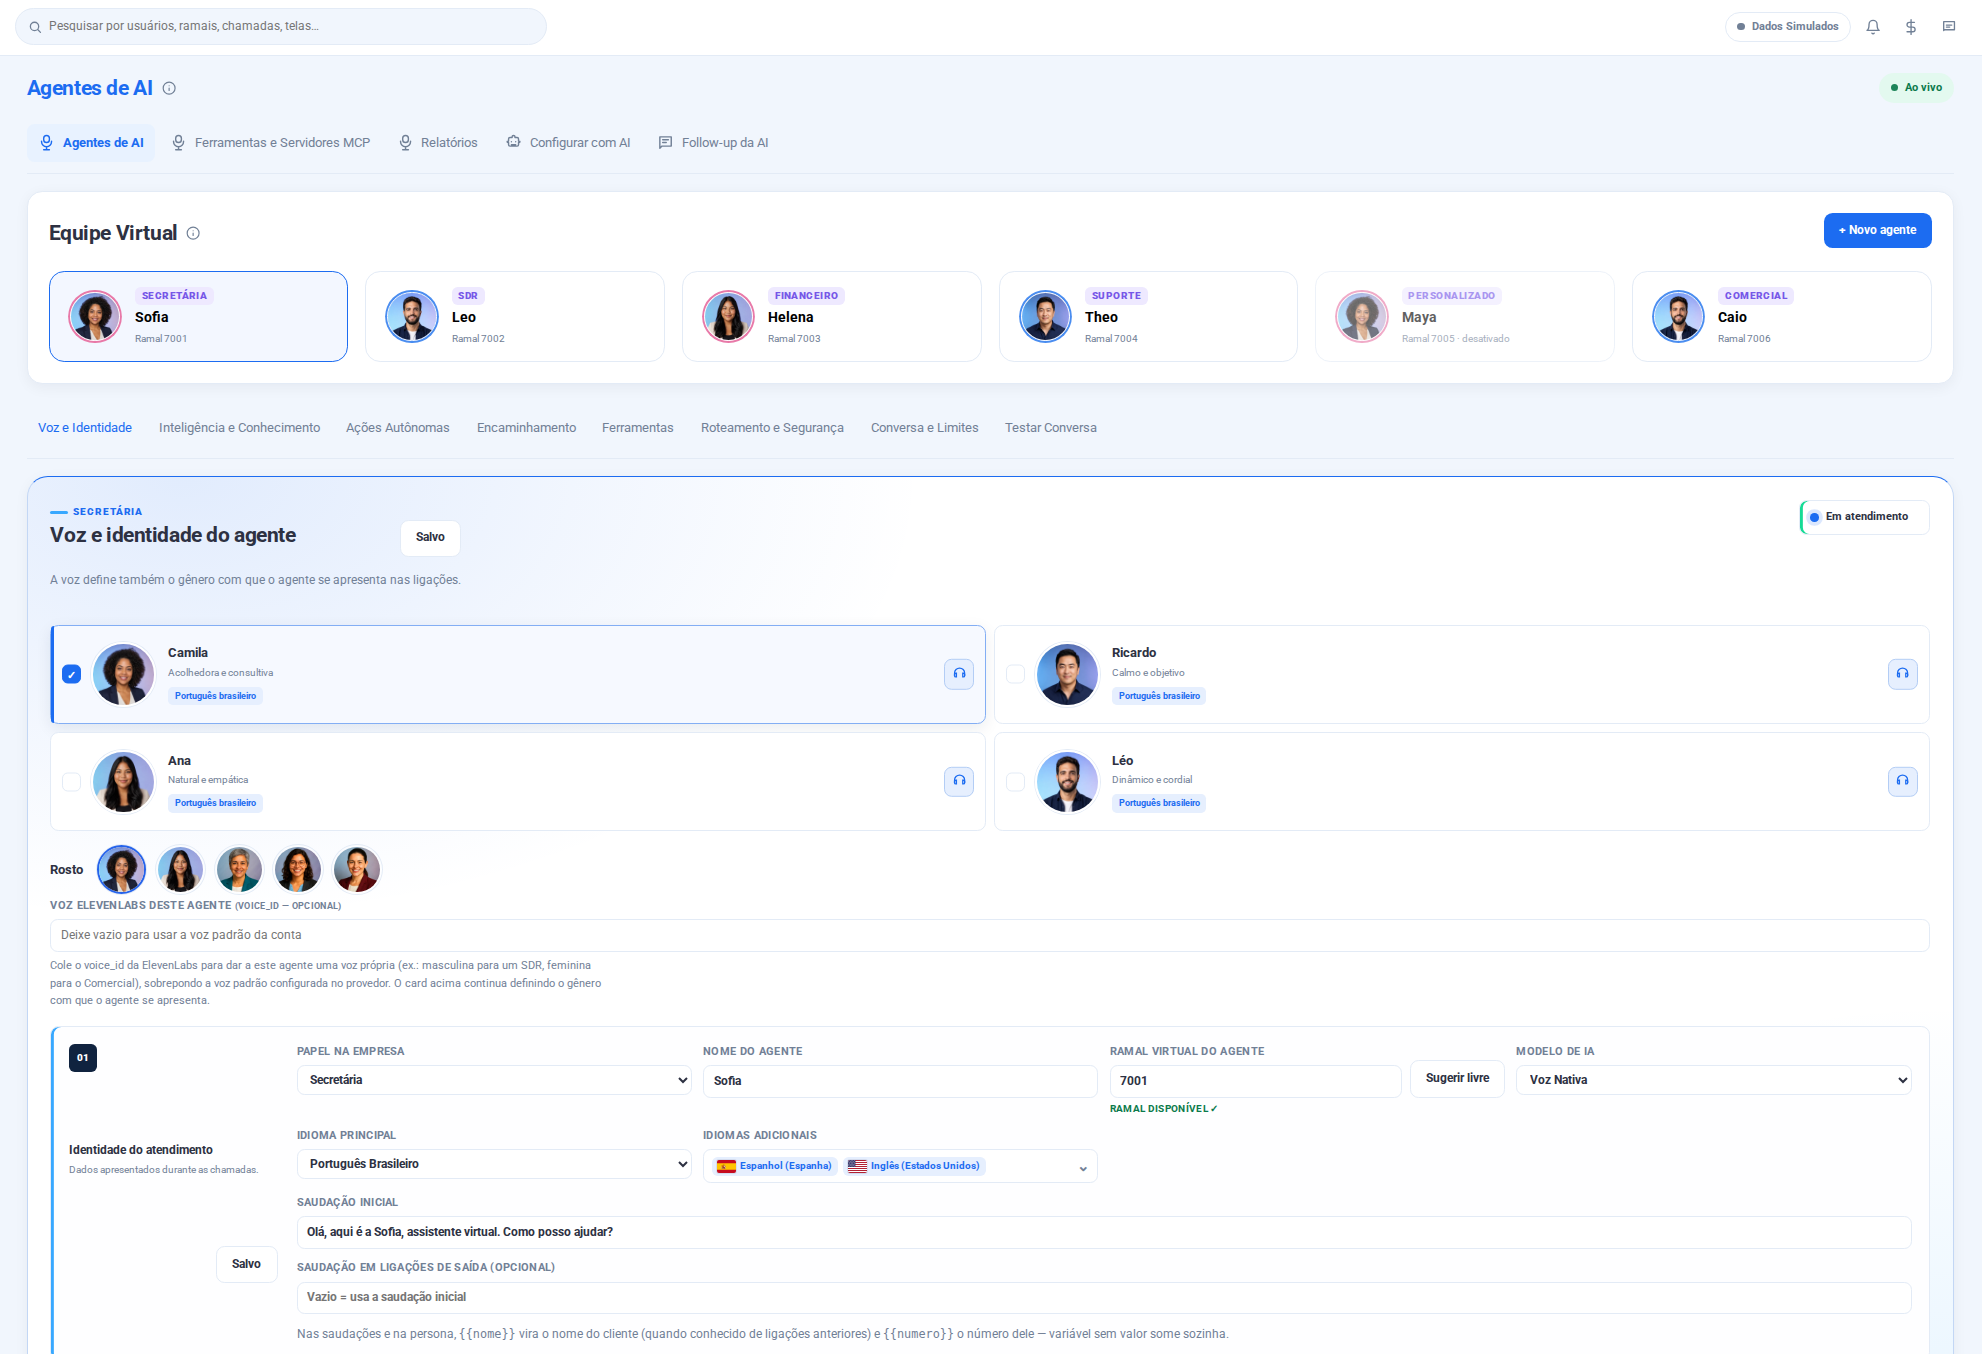Expand the Idiomas Adicionais selector arrow

1083,1169
